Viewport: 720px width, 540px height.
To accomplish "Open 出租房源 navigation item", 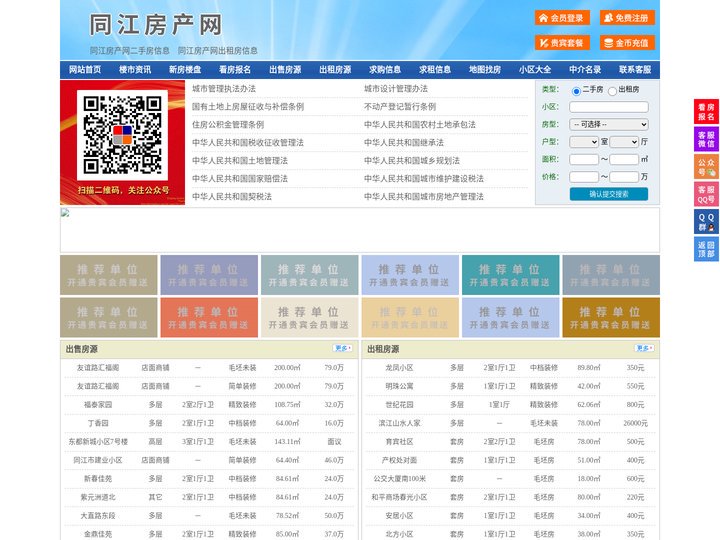I will tap(335, 70).
